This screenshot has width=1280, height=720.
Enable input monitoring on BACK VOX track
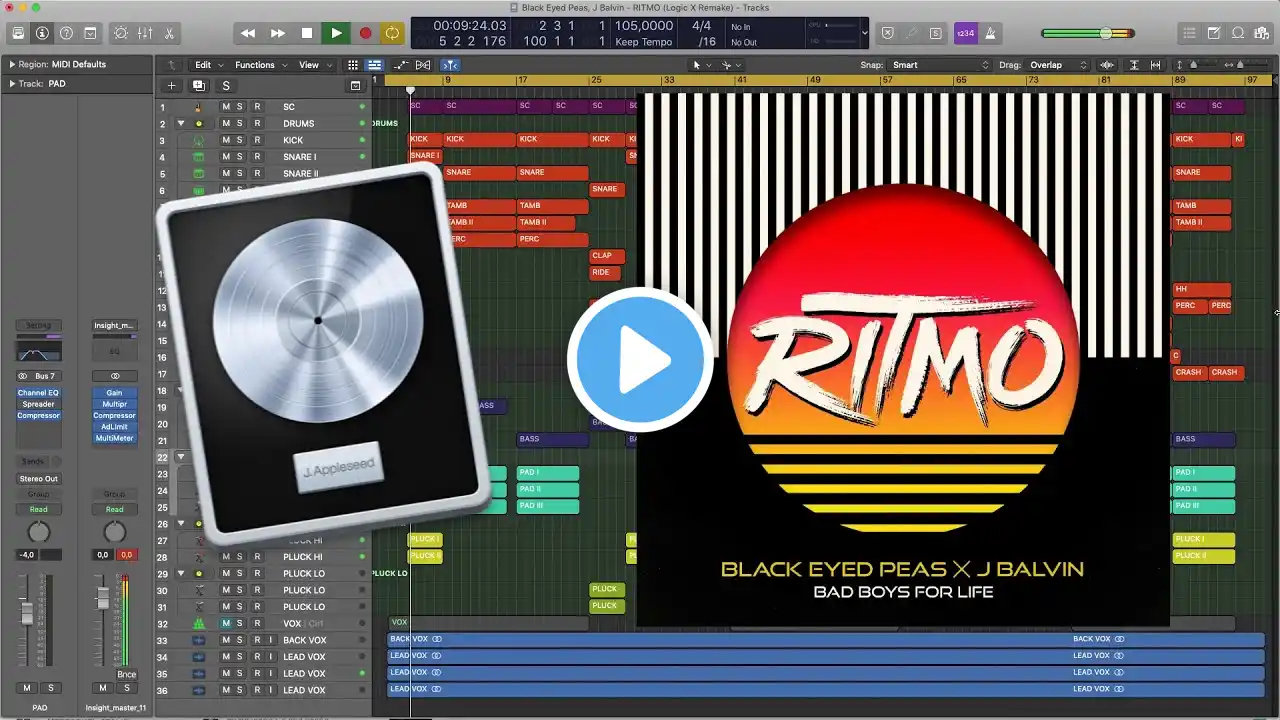pos(270,640)
